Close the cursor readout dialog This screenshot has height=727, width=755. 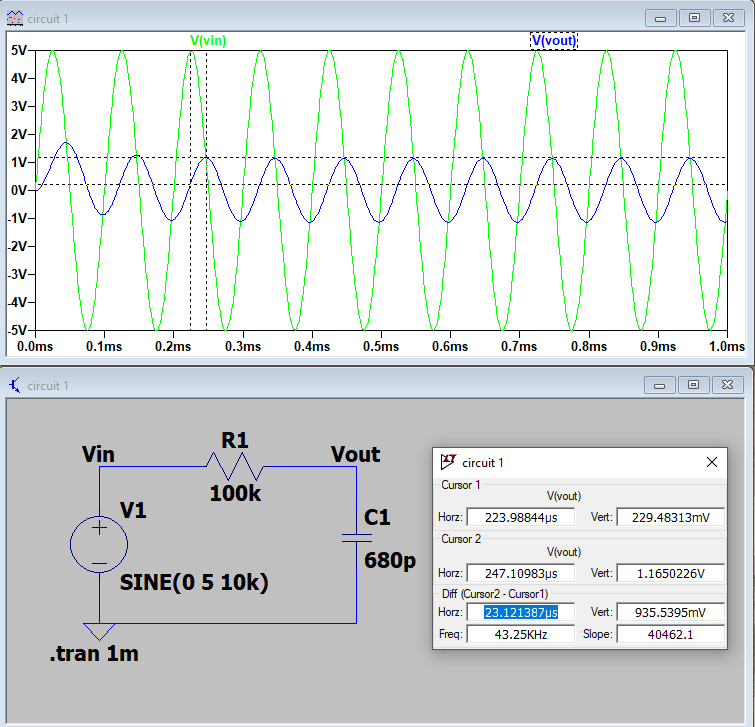point(712,462)
